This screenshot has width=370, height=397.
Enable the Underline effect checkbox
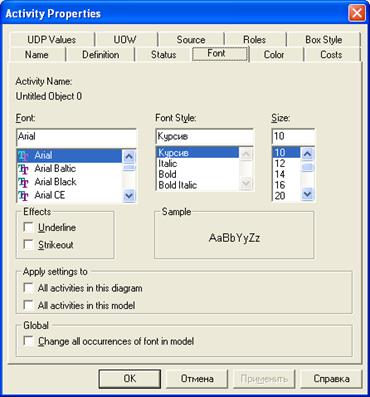pos(29,228)
